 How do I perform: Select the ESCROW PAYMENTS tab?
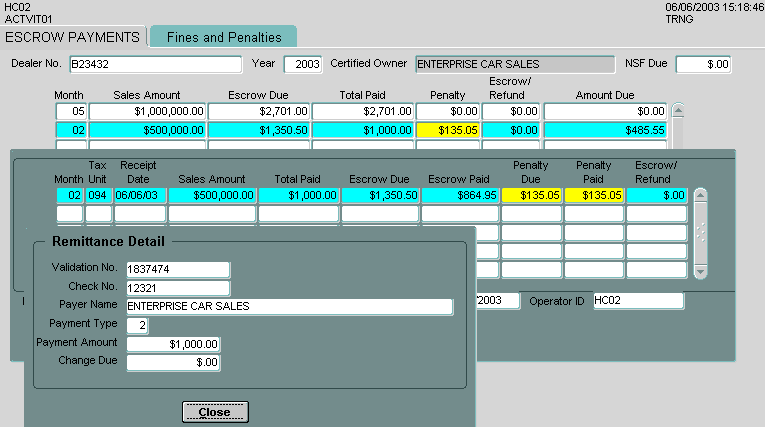pos(73,37)
